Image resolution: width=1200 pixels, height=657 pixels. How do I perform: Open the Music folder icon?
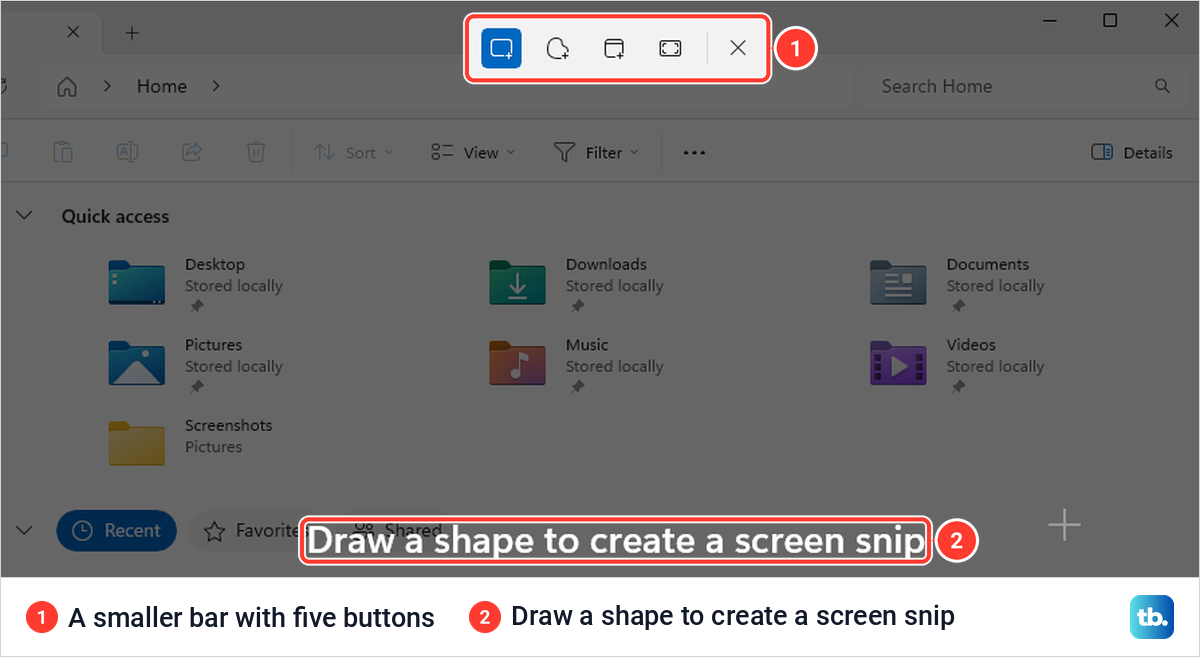point(518,363)
